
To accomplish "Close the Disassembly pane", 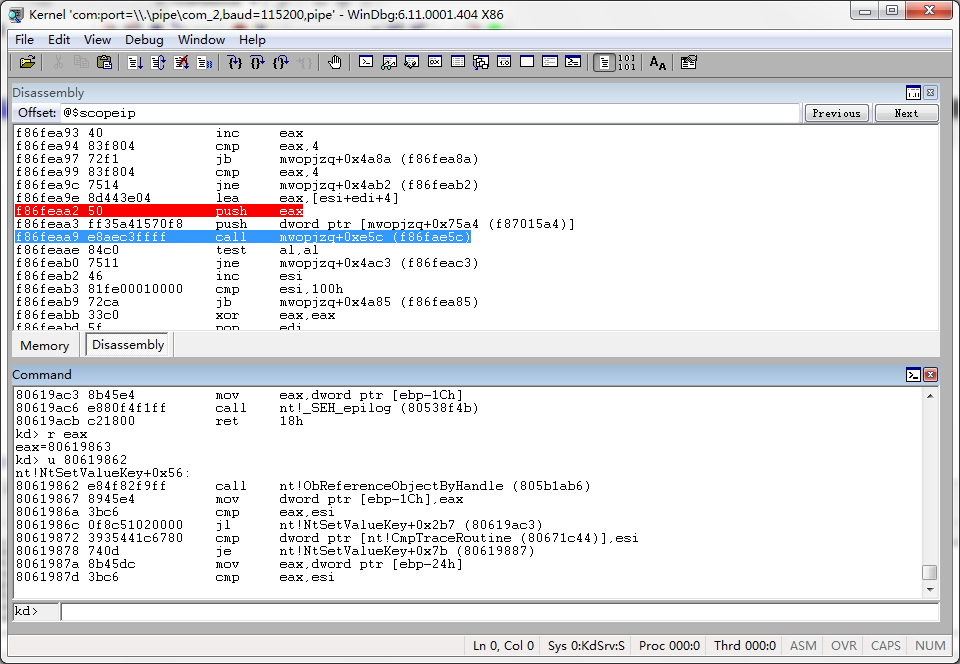I will tap(931, 92).
